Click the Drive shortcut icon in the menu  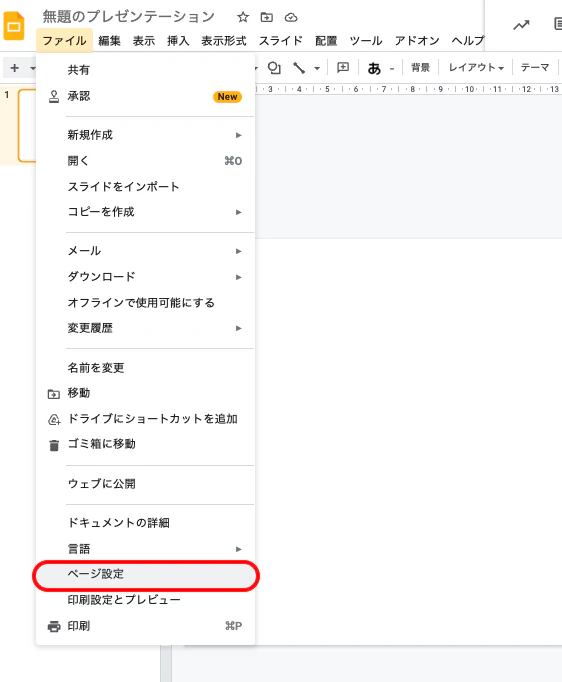pos(54,420)
